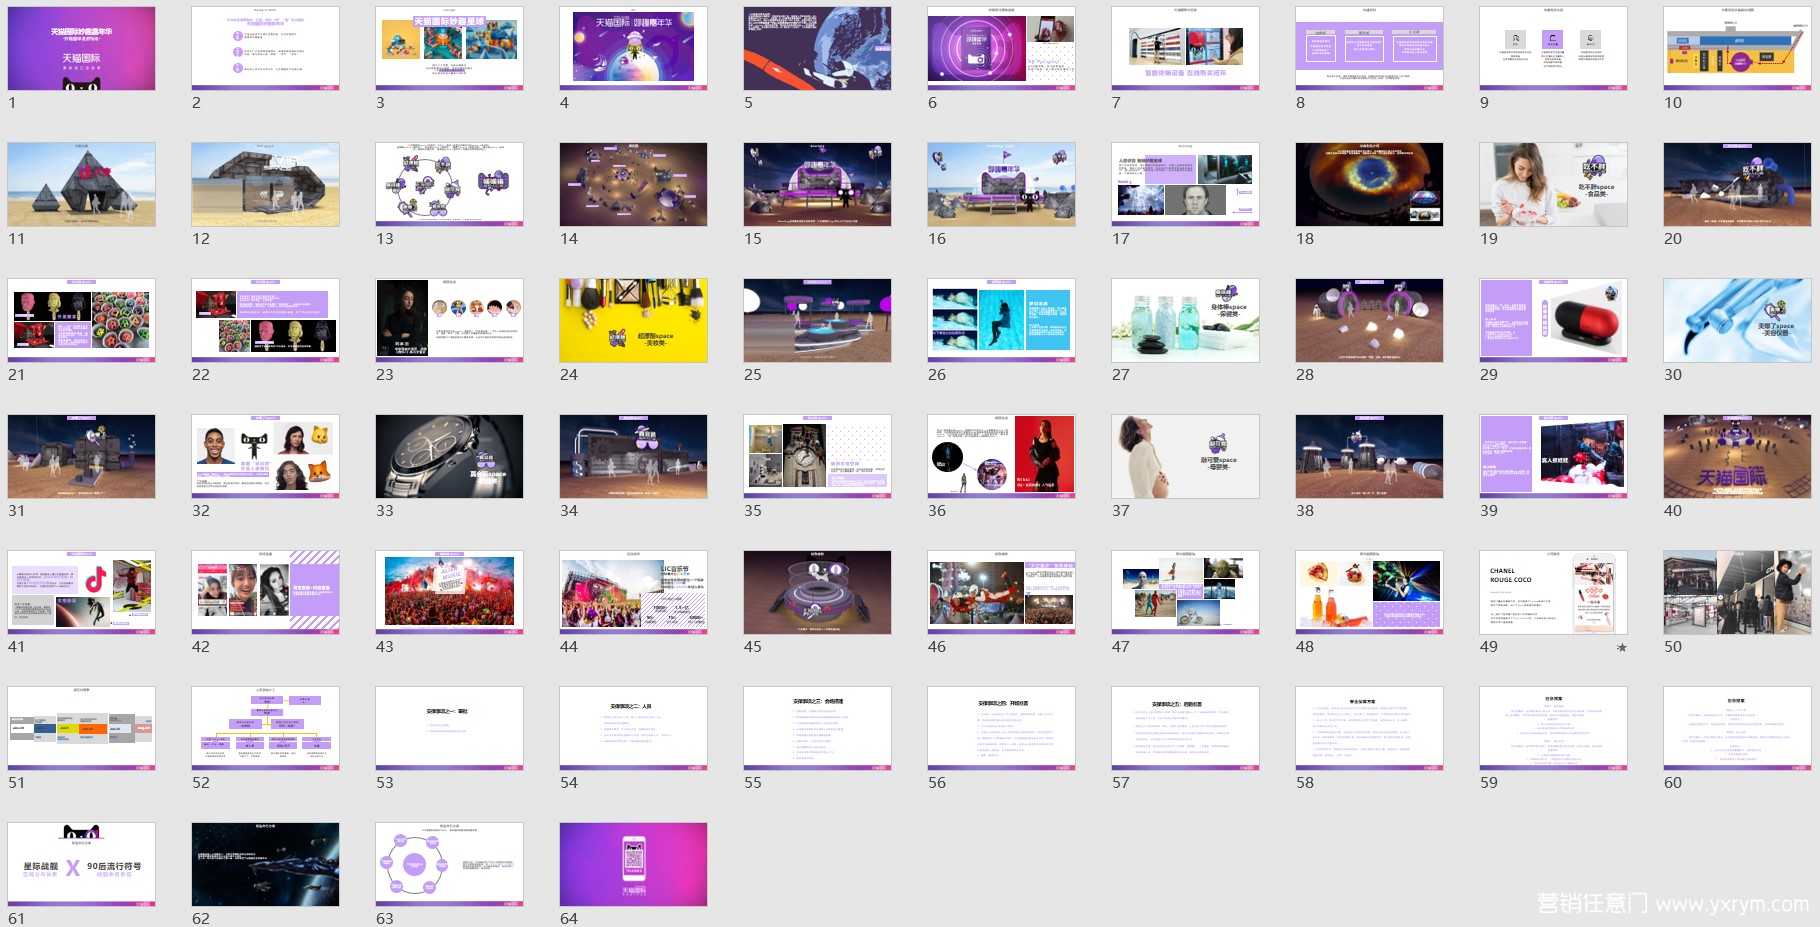Select slide 45 purple round stage thumbnail
This screenshot has height=927, width=1820.
pyautogui.click(x=817, y=592)
